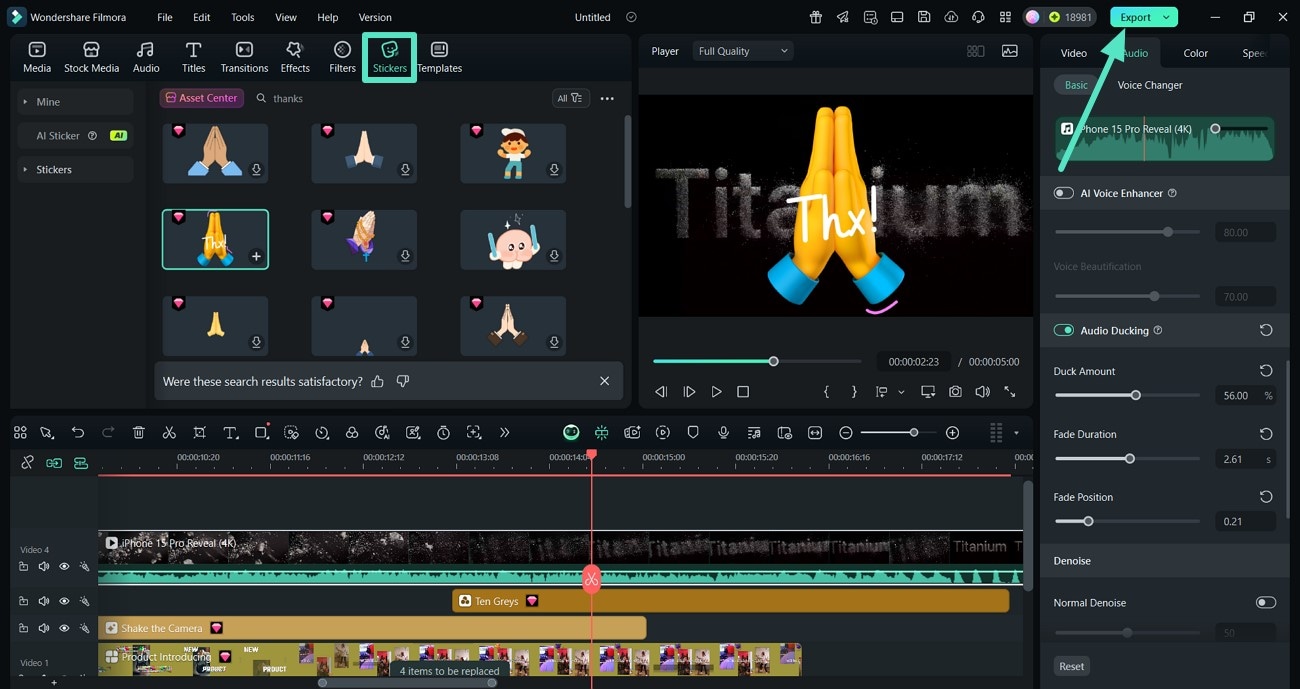1300x689 pixels.
Task: Switch to the Color tab
Action: pos(1196,53)
